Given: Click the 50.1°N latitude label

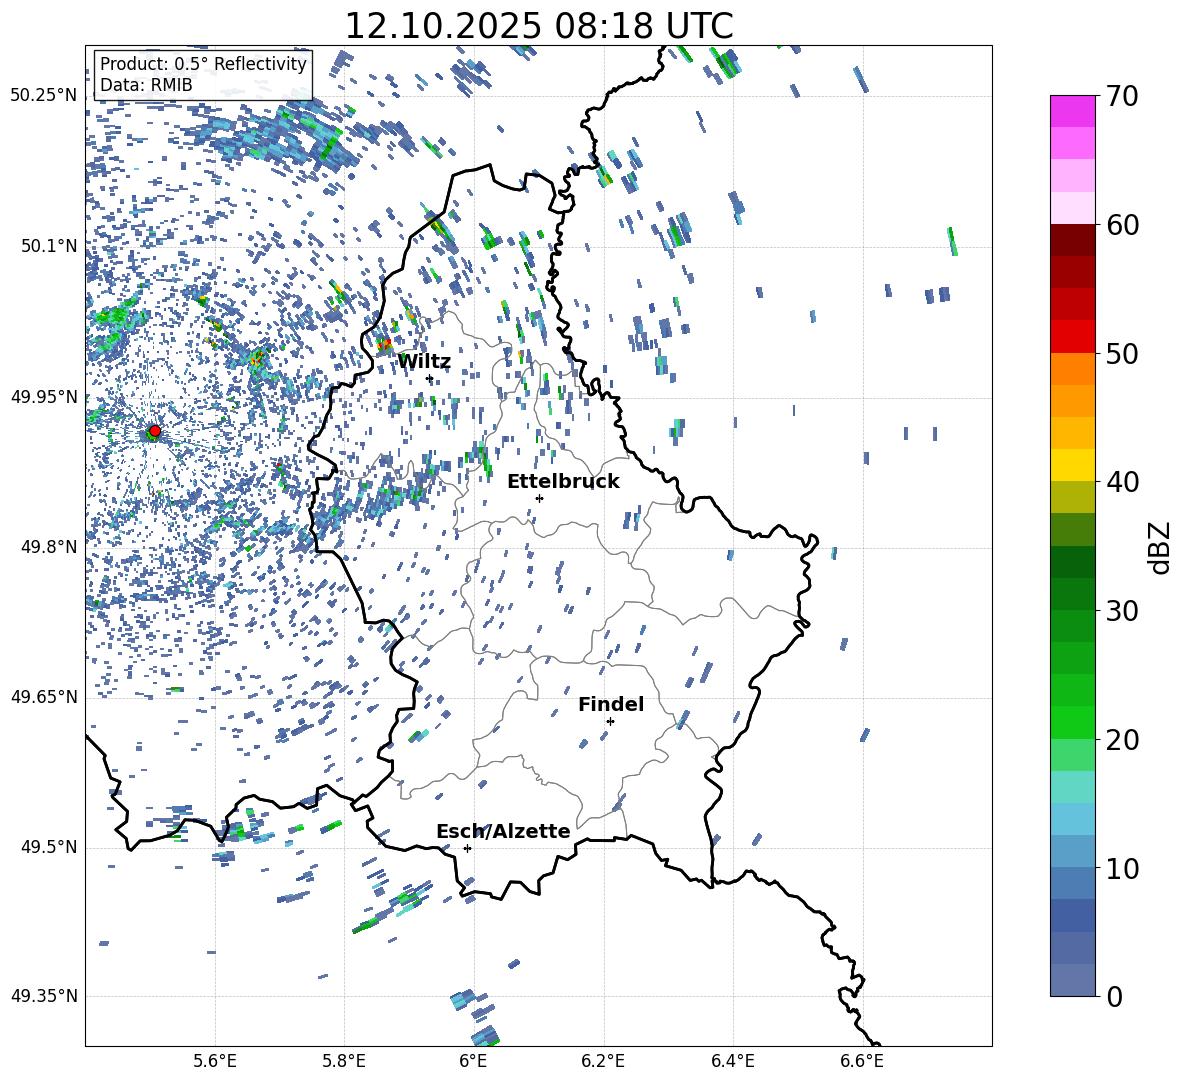Looking at the screenshot, I should tap(50, 246).
